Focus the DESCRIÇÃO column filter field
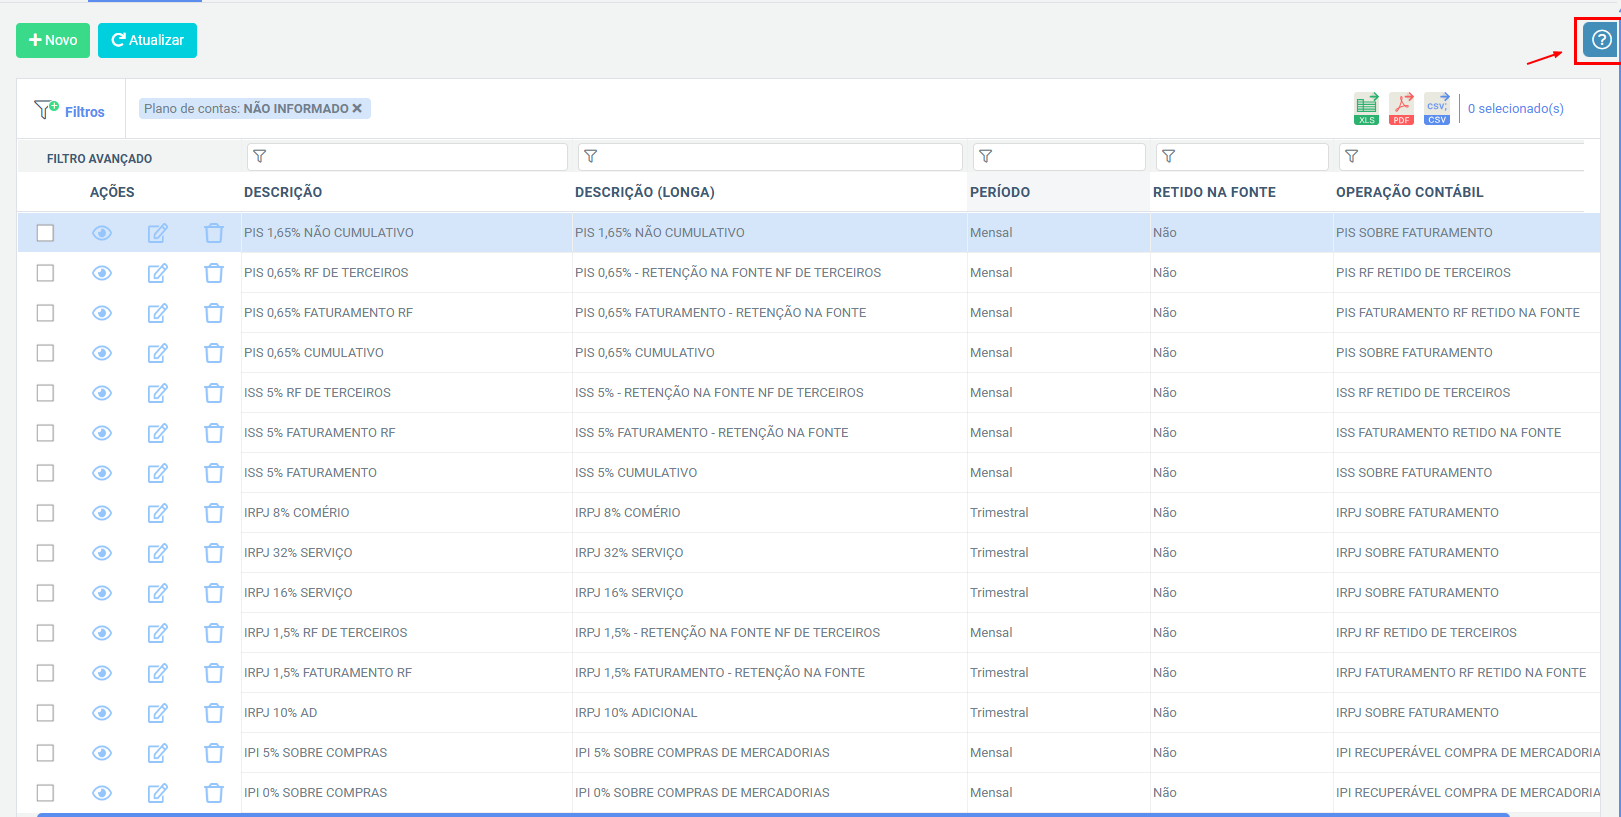 point(407,157)
